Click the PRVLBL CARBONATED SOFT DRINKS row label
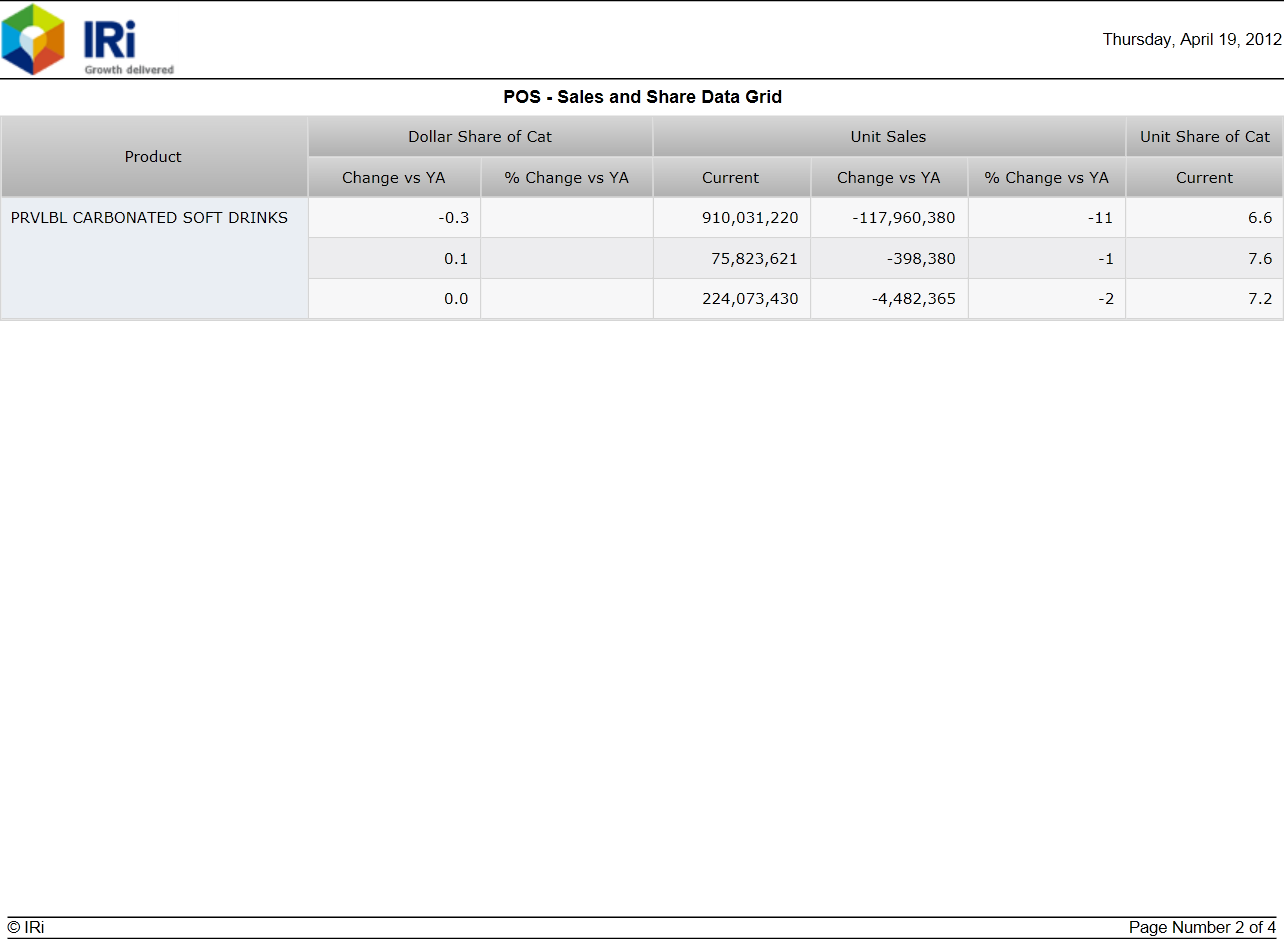The image size is (1284, 946). (x=149, y=218)
